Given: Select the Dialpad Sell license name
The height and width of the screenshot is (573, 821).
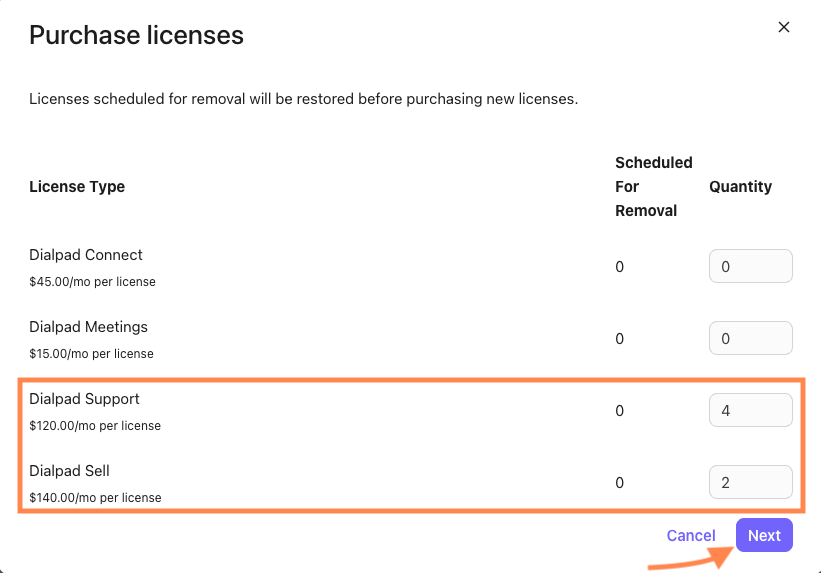Looking at the screenshot, I should click(x=69, y=471).
